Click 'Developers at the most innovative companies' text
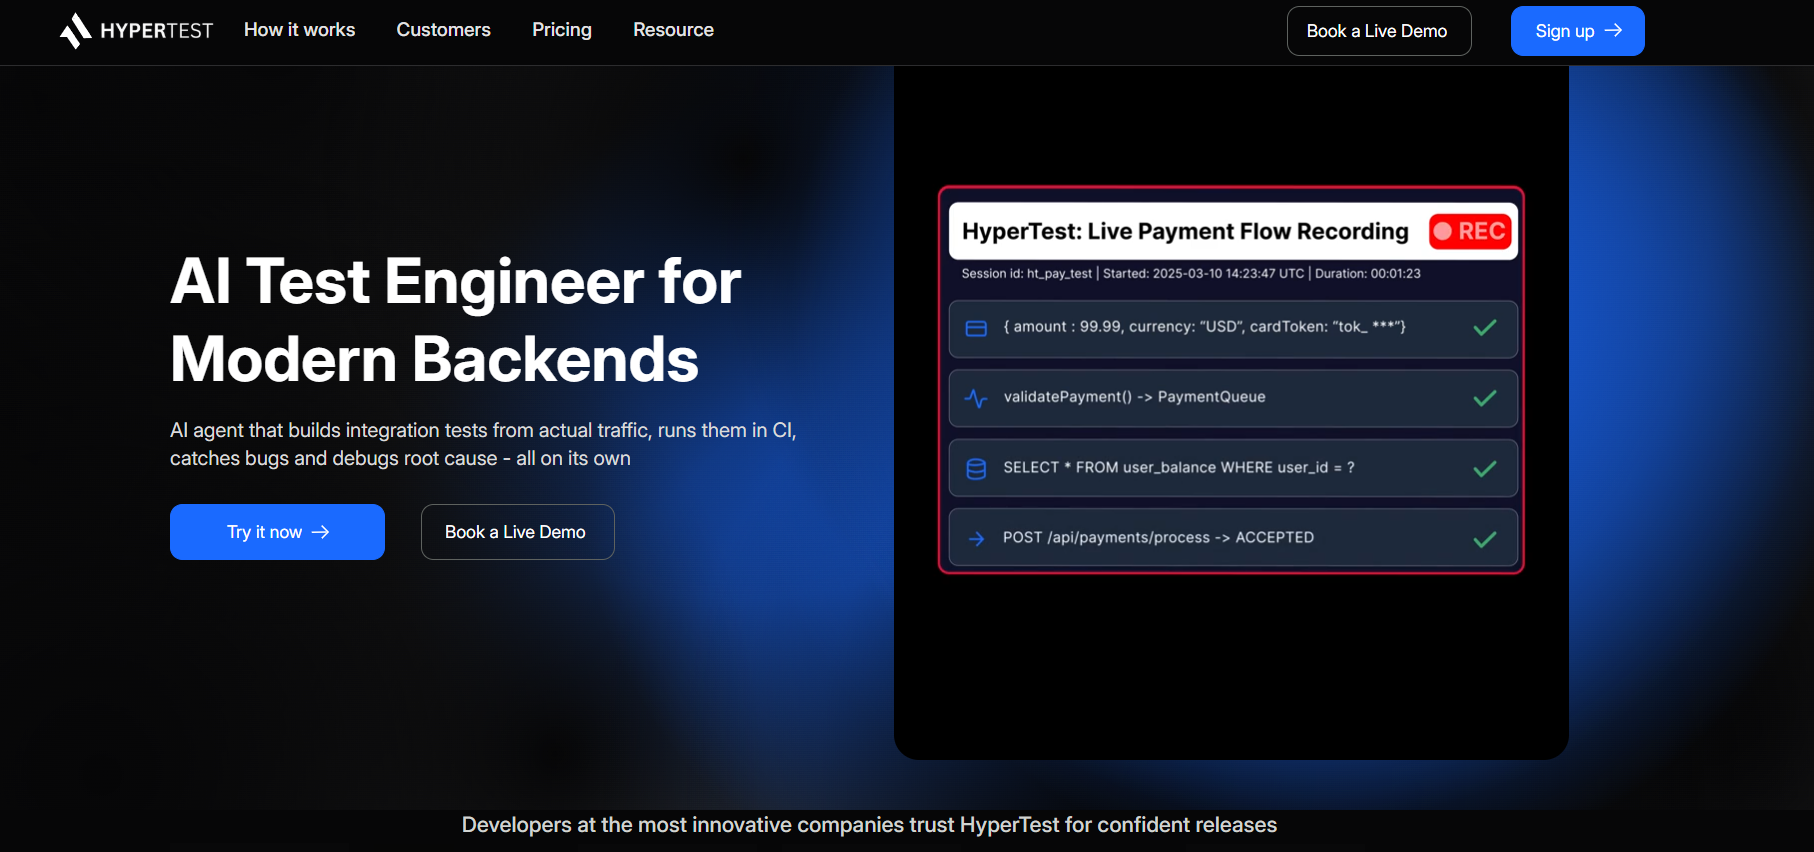 coord(869,825)
